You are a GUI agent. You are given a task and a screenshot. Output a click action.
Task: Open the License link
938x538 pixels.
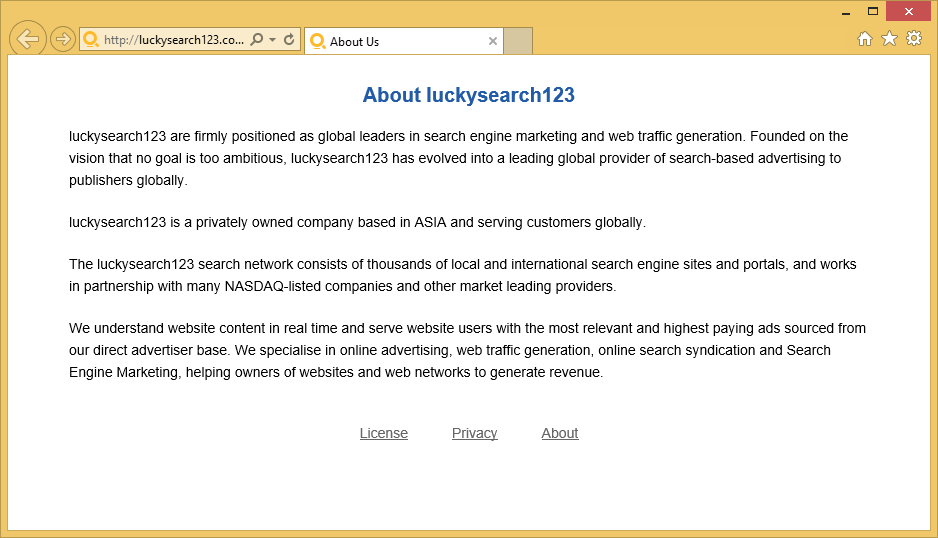click(383, 433)
